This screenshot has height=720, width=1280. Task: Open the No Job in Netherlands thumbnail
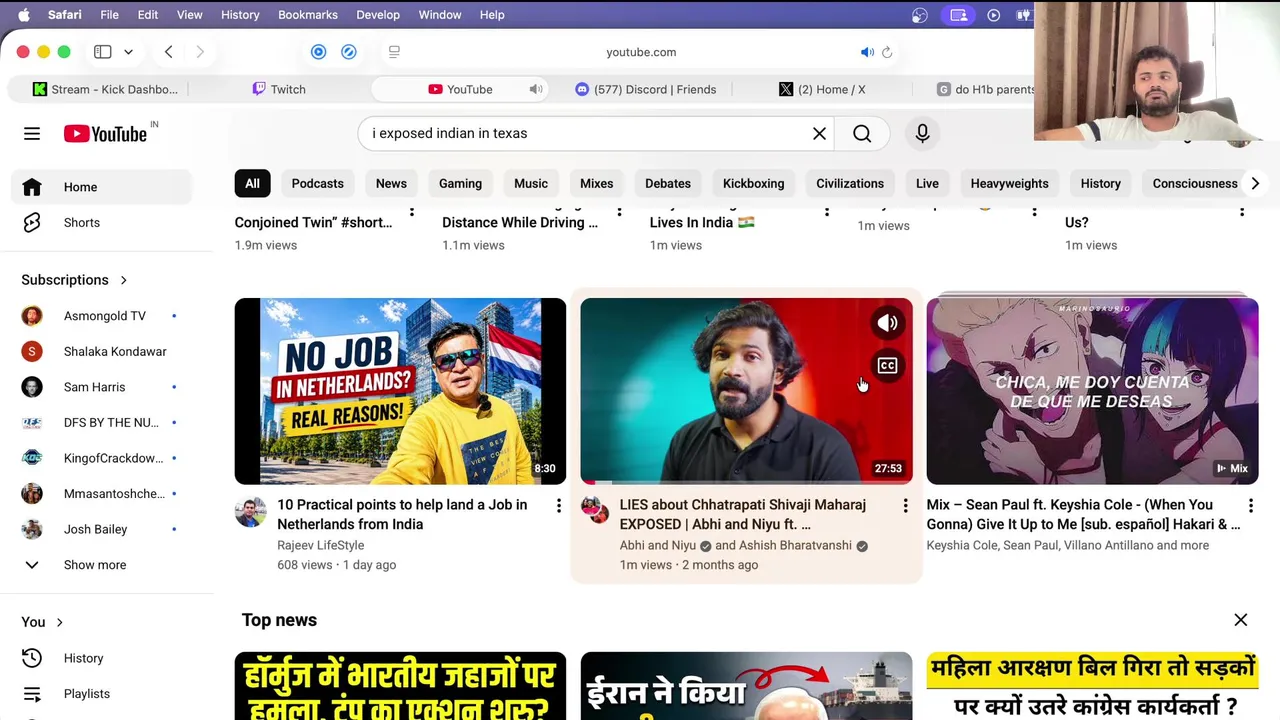[x=400, y=391]
